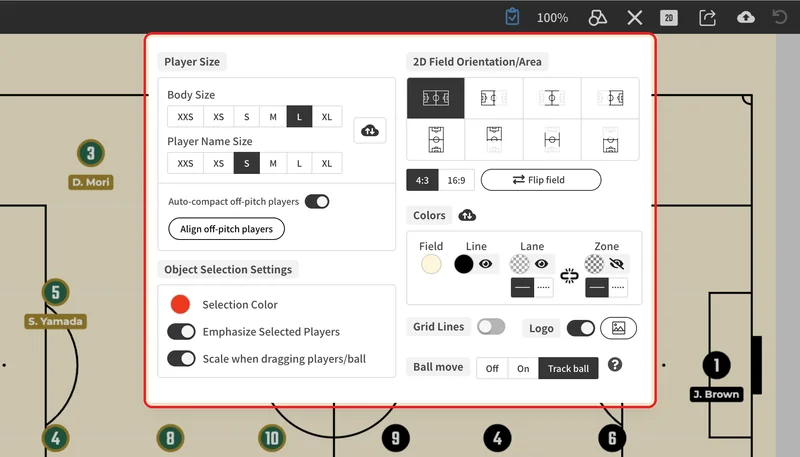Screen dimensions: 800x457
Task: Select player 5 S. Yamada
Action: [x=56, y=292]
